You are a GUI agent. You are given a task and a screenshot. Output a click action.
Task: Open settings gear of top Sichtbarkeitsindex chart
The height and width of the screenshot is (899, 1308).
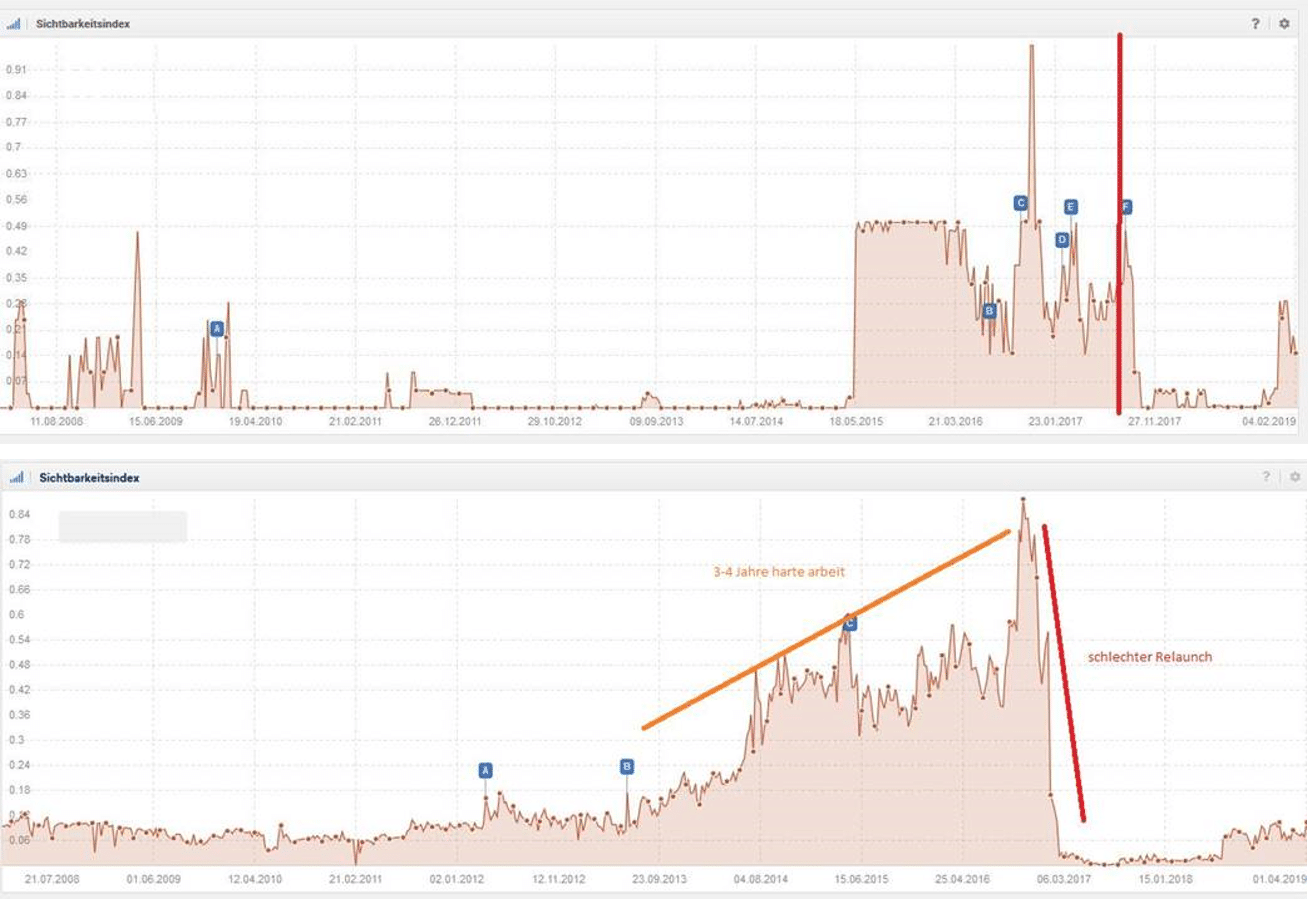point(1285,24)
